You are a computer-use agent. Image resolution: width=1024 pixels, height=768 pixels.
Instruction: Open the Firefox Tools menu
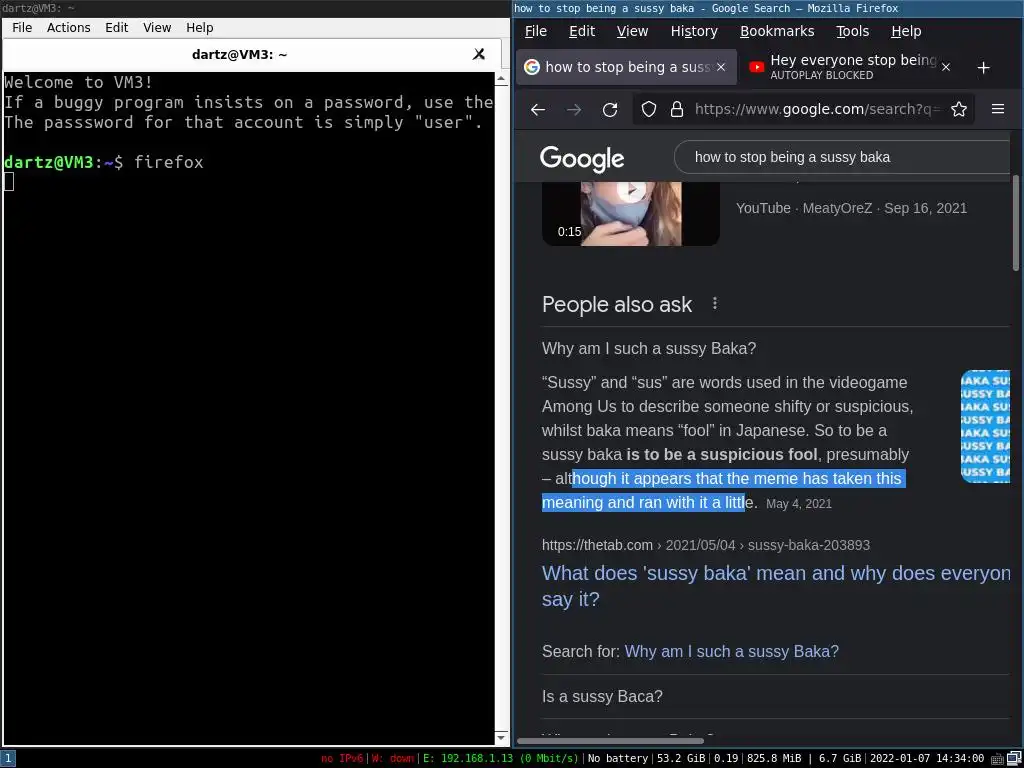(852, 31)
